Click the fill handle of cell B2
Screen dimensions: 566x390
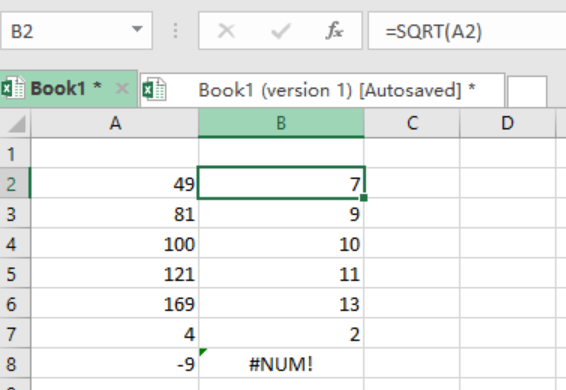[363, 198]
